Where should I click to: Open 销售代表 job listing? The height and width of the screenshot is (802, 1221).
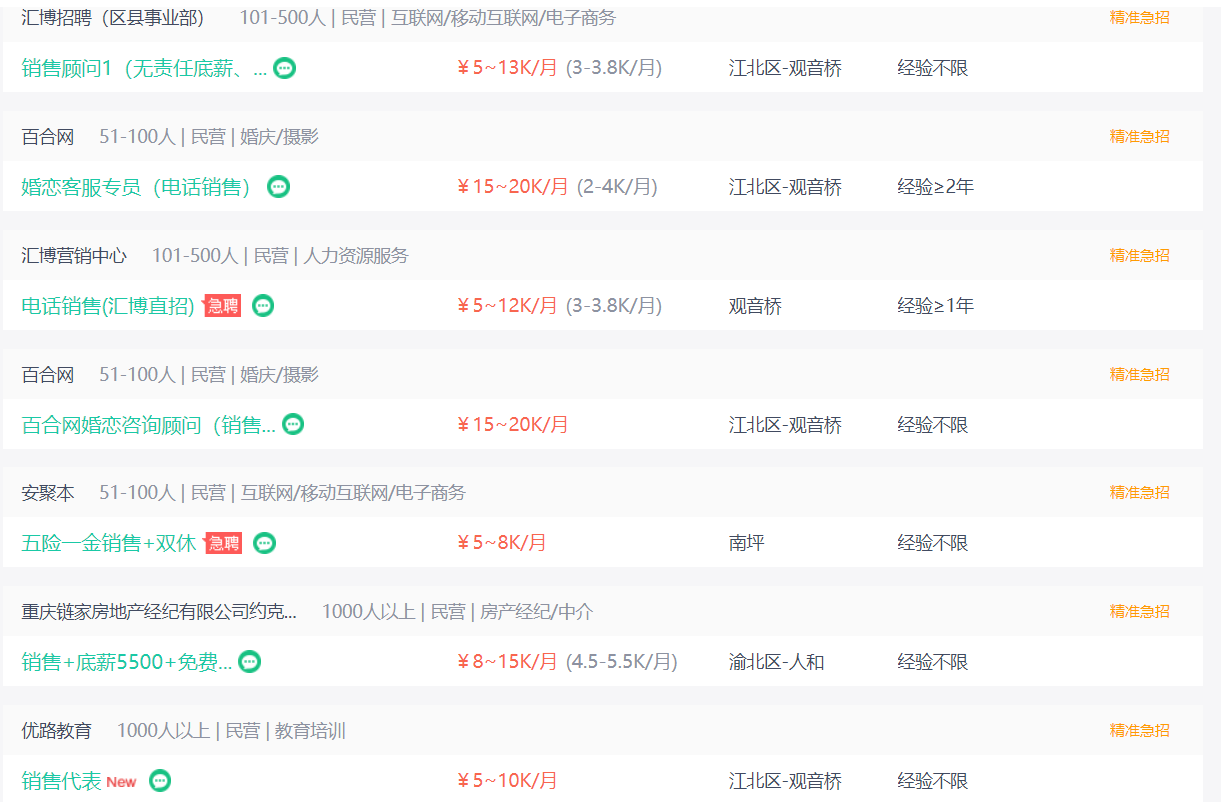[x=62, y=781]
